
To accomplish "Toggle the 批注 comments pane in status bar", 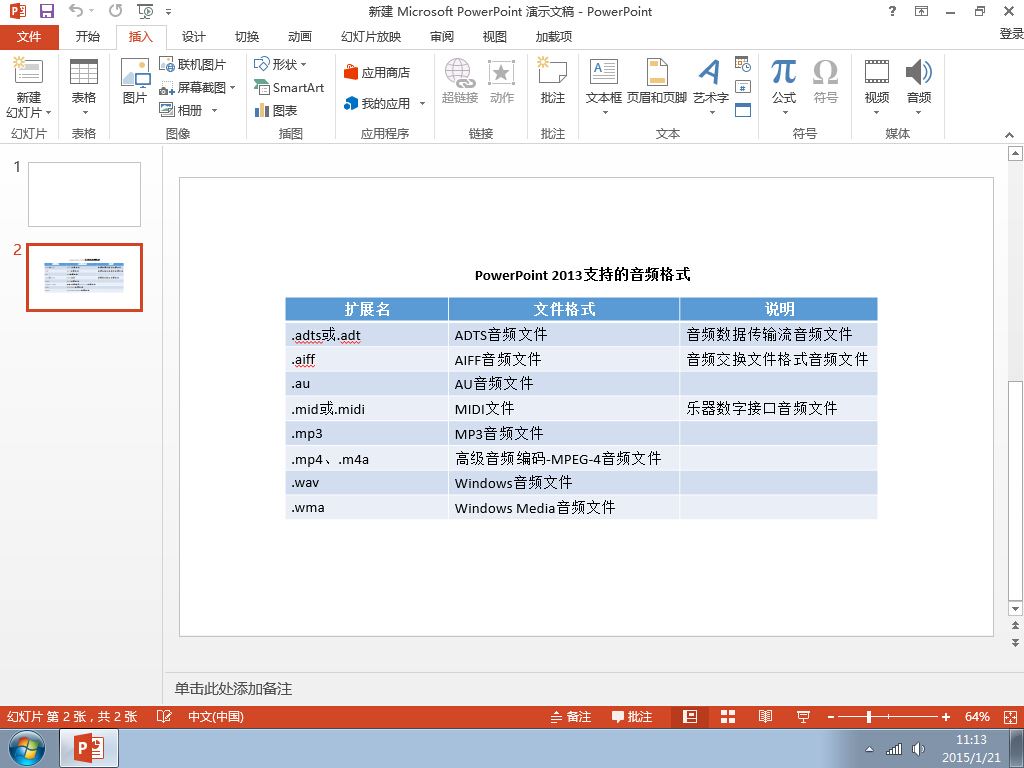I will 632,716.
